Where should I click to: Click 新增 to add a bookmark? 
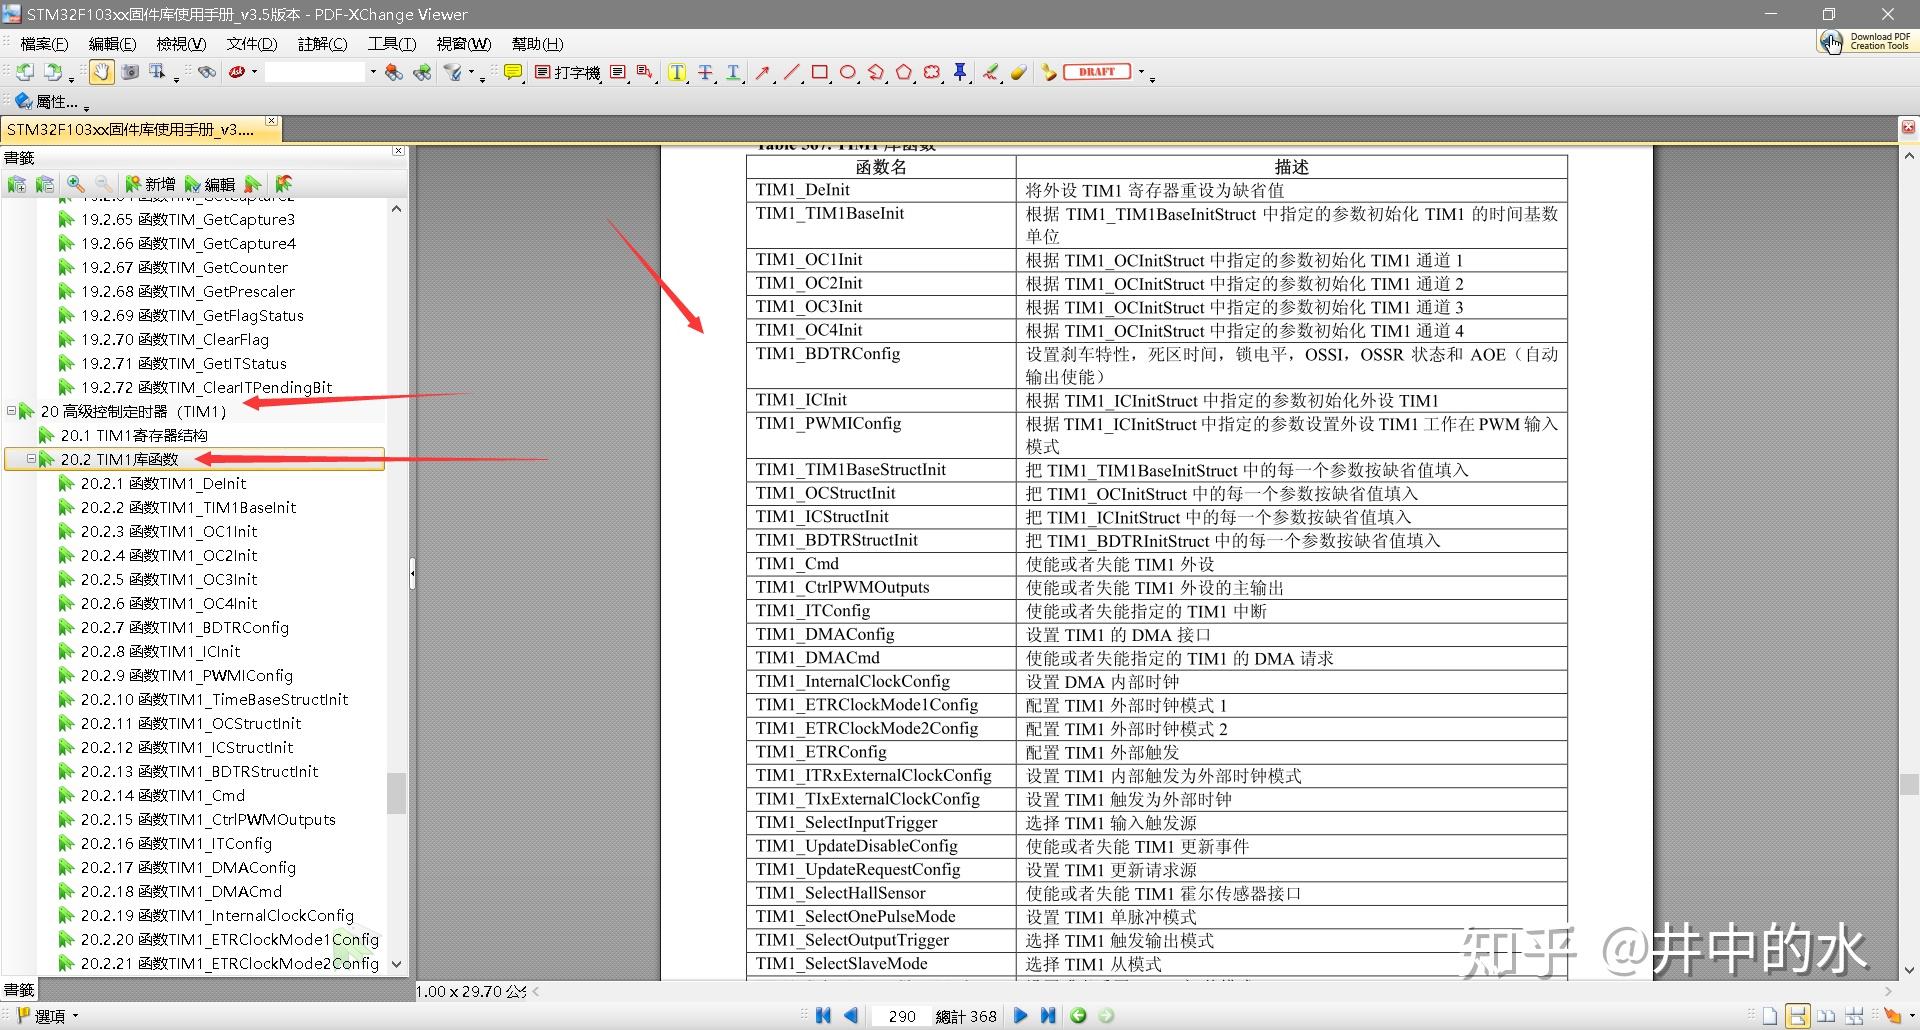pyautogui.click(x=150, y=184)
